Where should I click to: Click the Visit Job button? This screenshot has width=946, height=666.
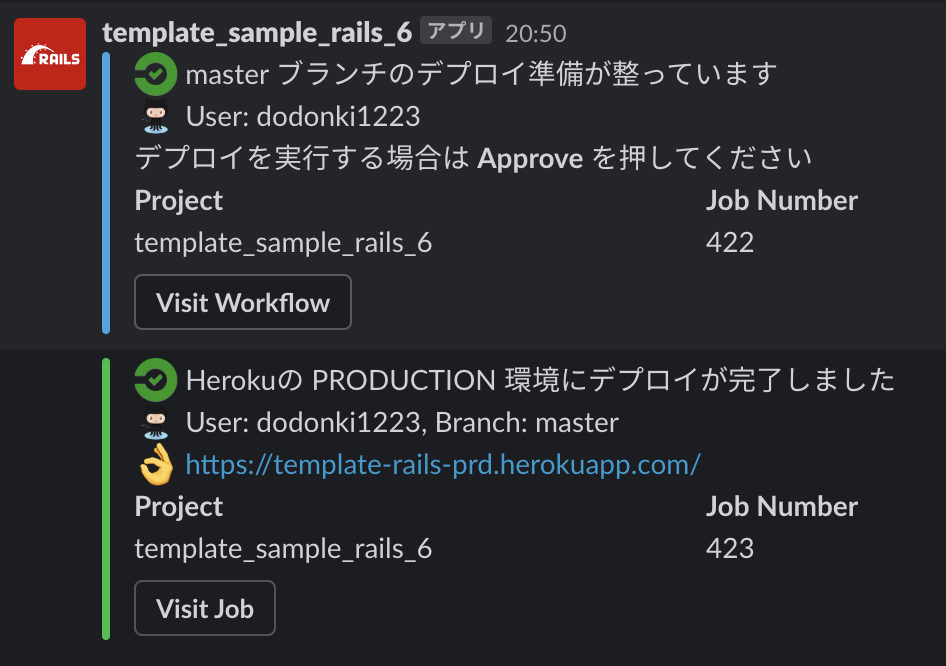coord(205,608)
